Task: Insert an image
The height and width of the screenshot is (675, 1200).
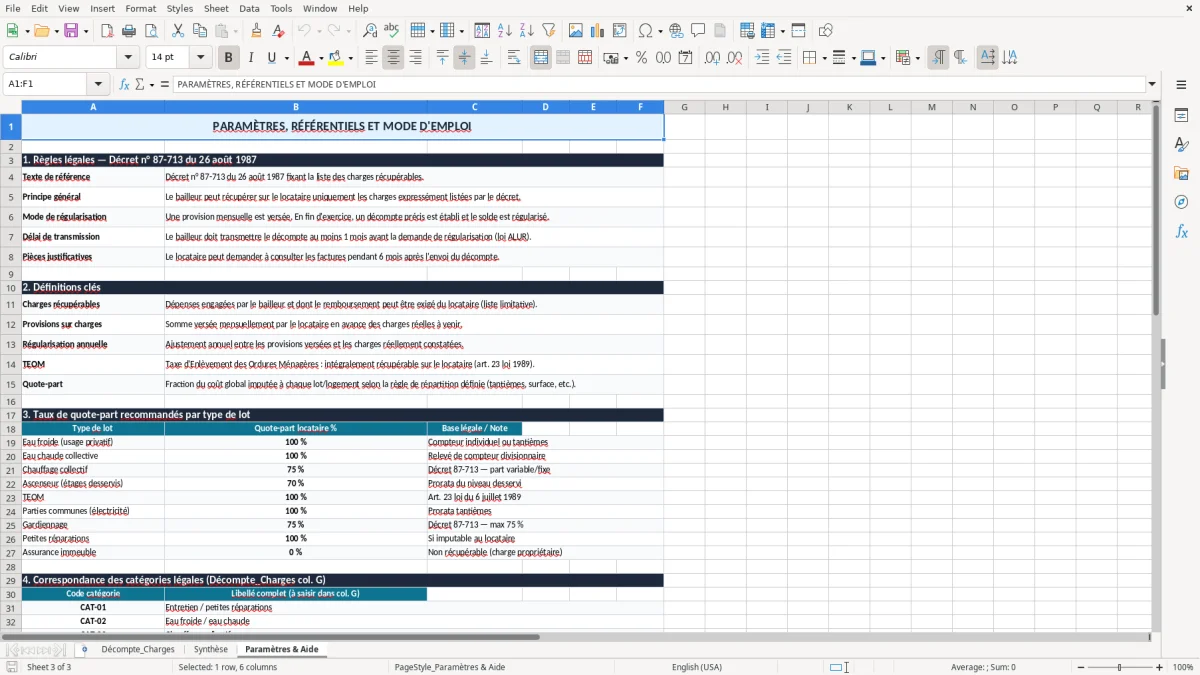Action: tap(576, 31)
